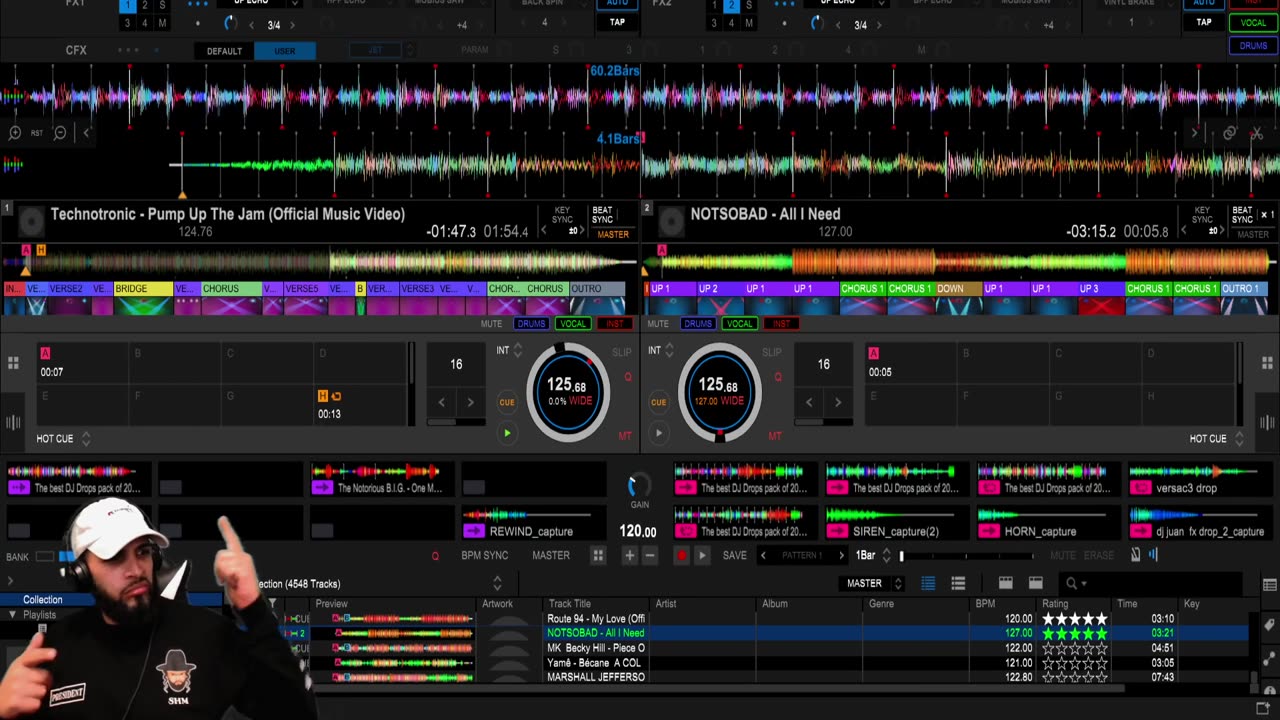Halve the deck 2 loop length
The image size is (1280, 720).
810,402
